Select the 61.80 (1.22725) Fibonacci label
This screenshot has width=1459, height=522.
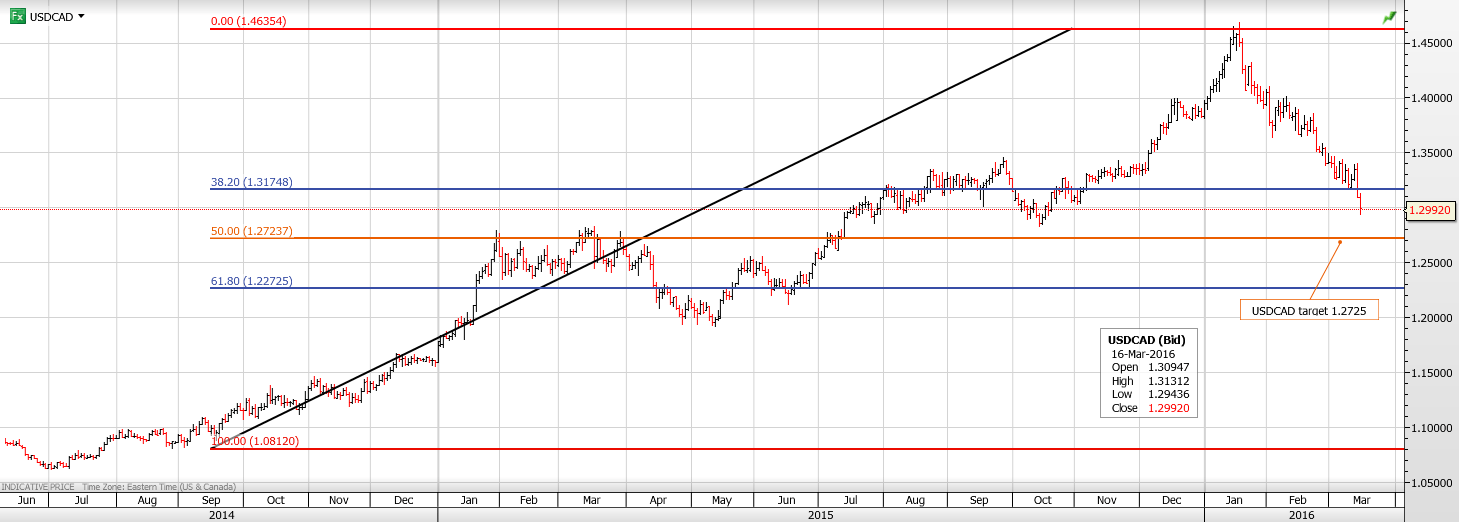coord(251,282)
